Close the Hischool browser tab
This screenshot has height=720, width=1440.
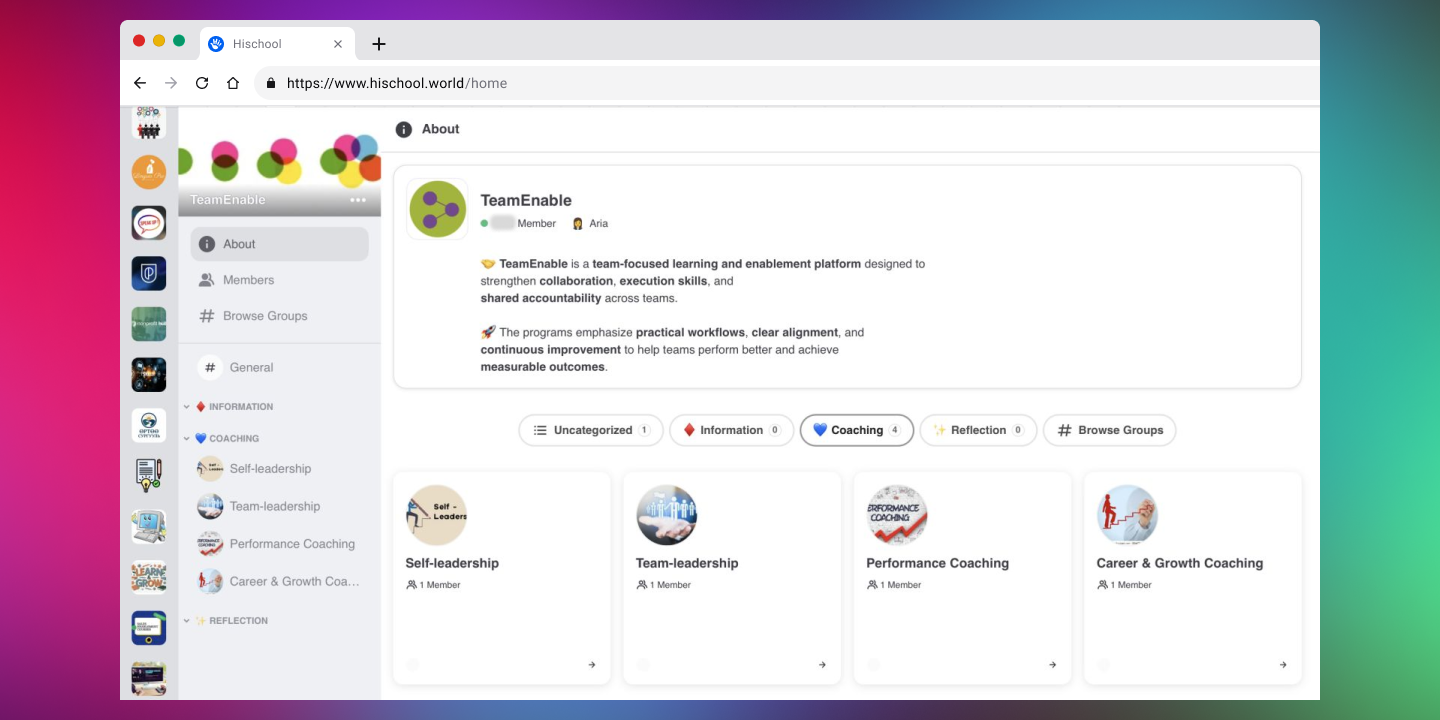(338, 44)
